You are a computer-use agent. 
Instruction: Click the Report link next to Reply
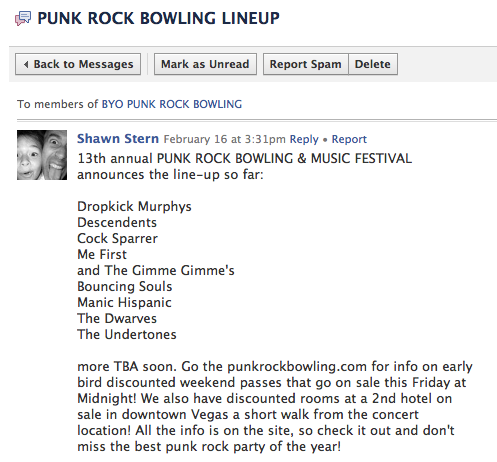[349, 139]
